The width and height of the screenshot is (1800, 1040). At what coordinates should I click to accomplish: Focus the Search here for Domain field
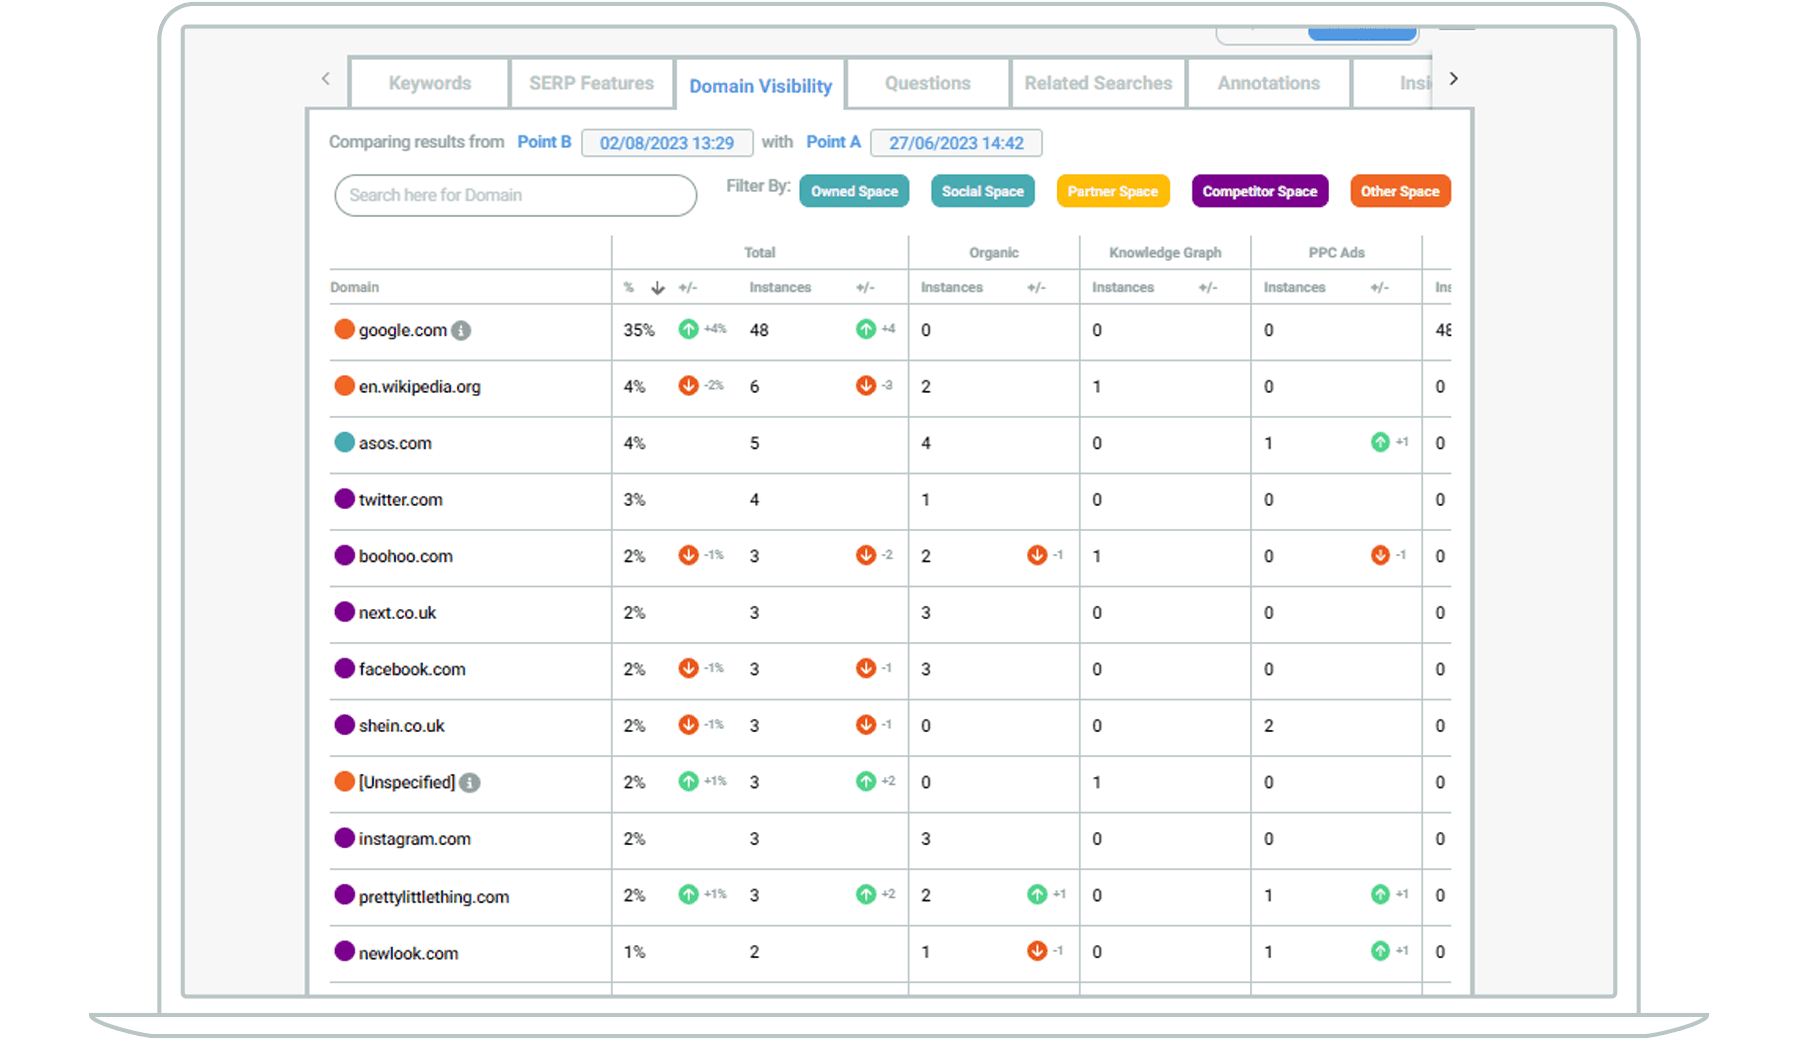pyautogui.click(x=515, y=195)
